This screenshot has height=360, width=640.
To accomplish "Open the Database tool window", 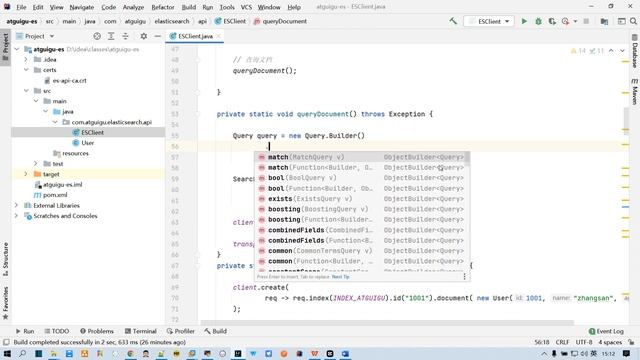I will click(x=635, y=51).
